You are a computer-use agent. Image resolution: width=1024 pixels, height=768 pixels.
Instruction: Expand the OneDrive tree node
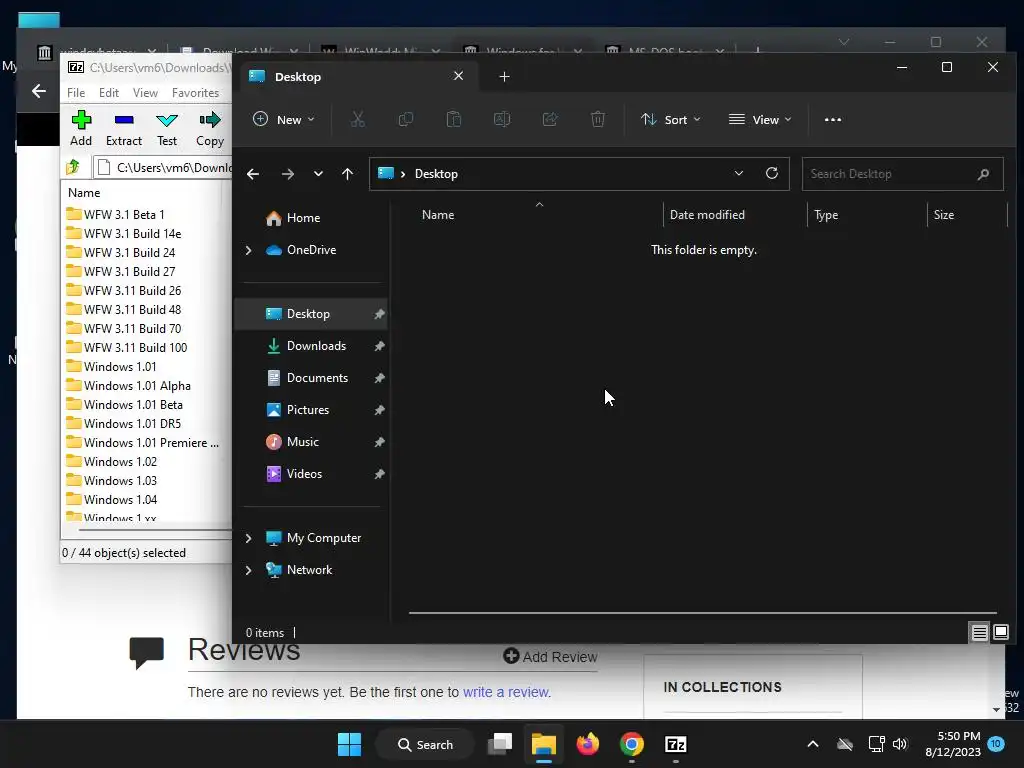pos(248,250)
